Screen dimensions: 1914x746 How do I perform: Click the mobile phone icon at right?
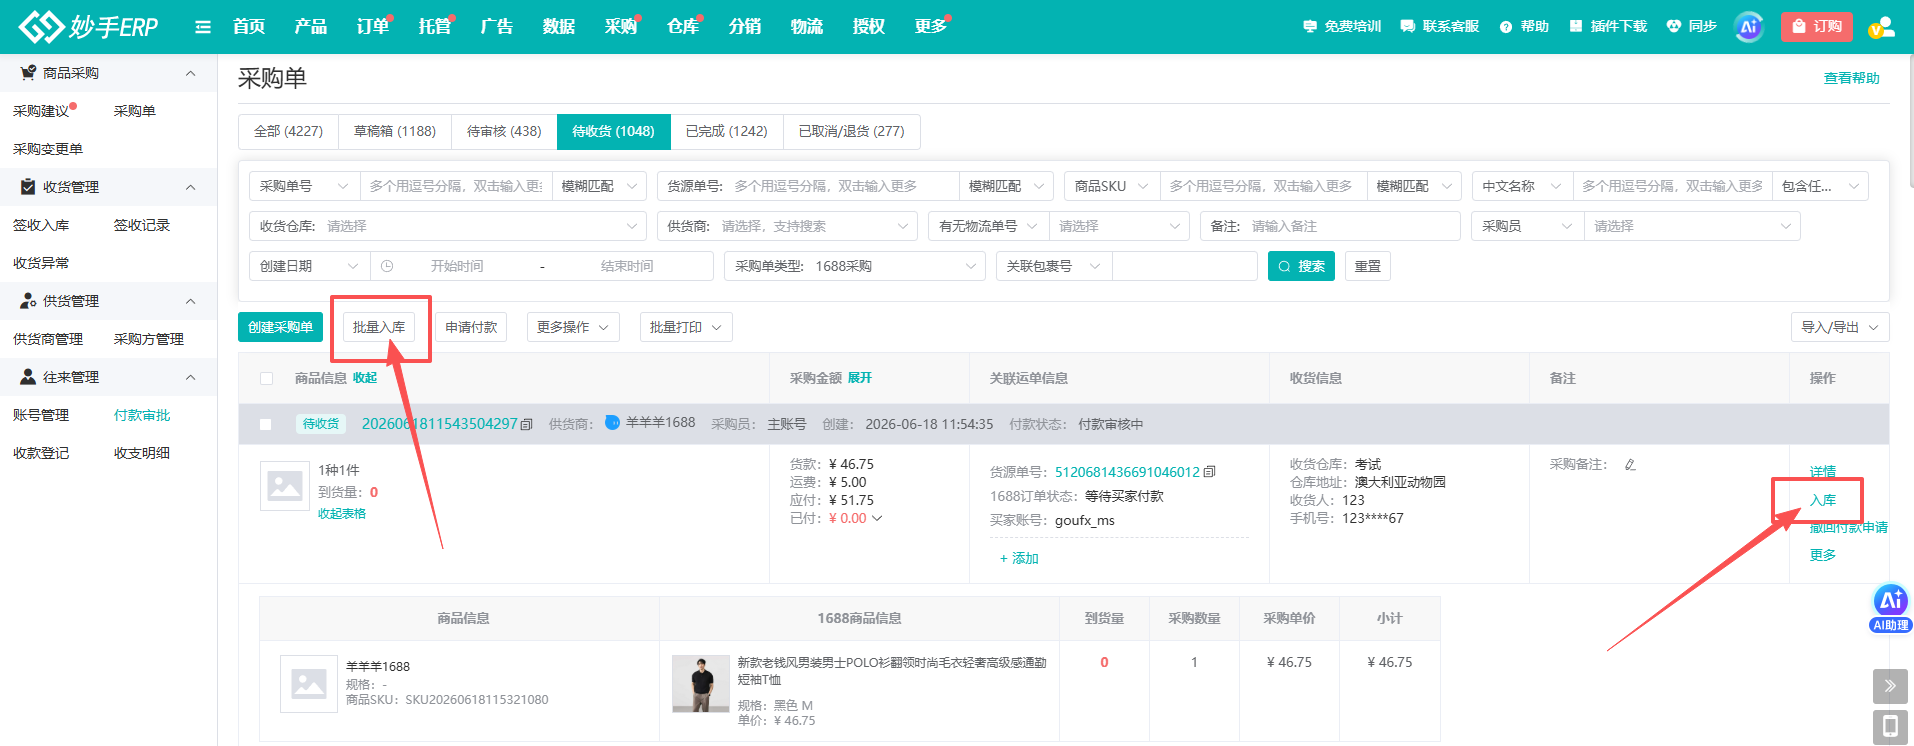click(1890, 727)
